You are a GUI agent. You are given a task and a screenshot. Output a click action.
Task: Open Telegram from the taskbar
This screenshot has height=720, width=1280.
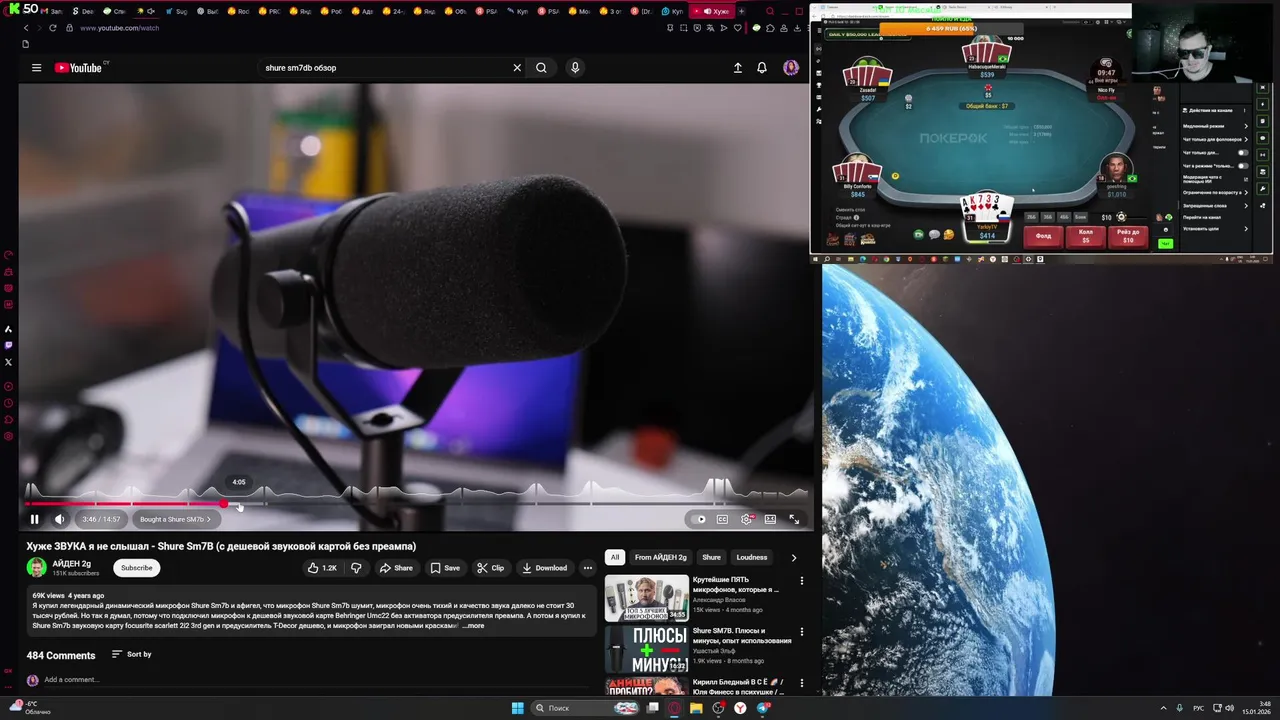click(763, 708)
